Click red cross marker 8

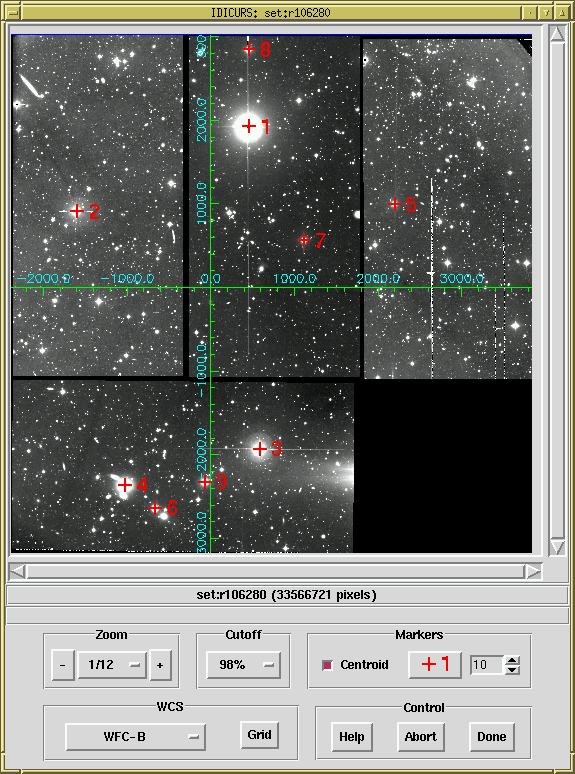pos(249,49)
